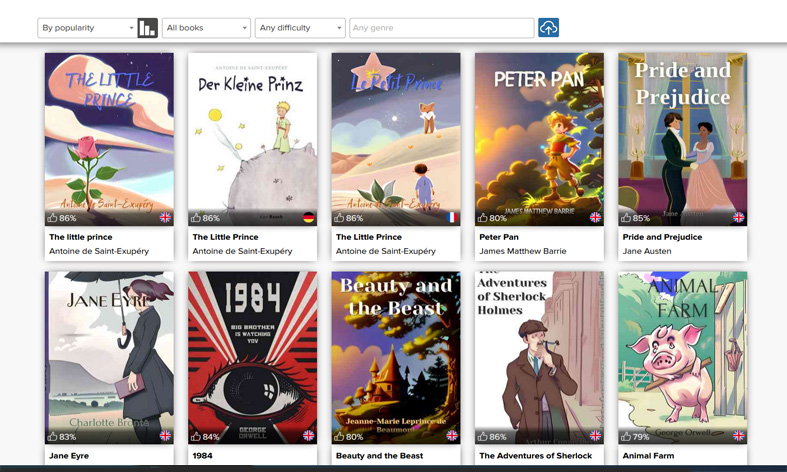
Task: Click the '85%' rating on Pride and Prejudice
Action: coord(641,218)
